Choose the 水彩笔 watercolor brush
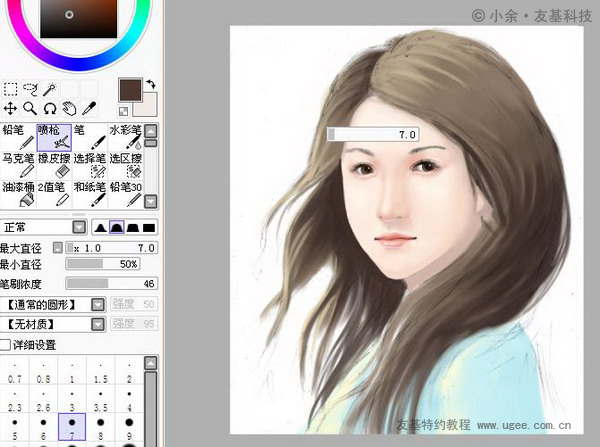600x447 pixels. [x=126, y=137]
